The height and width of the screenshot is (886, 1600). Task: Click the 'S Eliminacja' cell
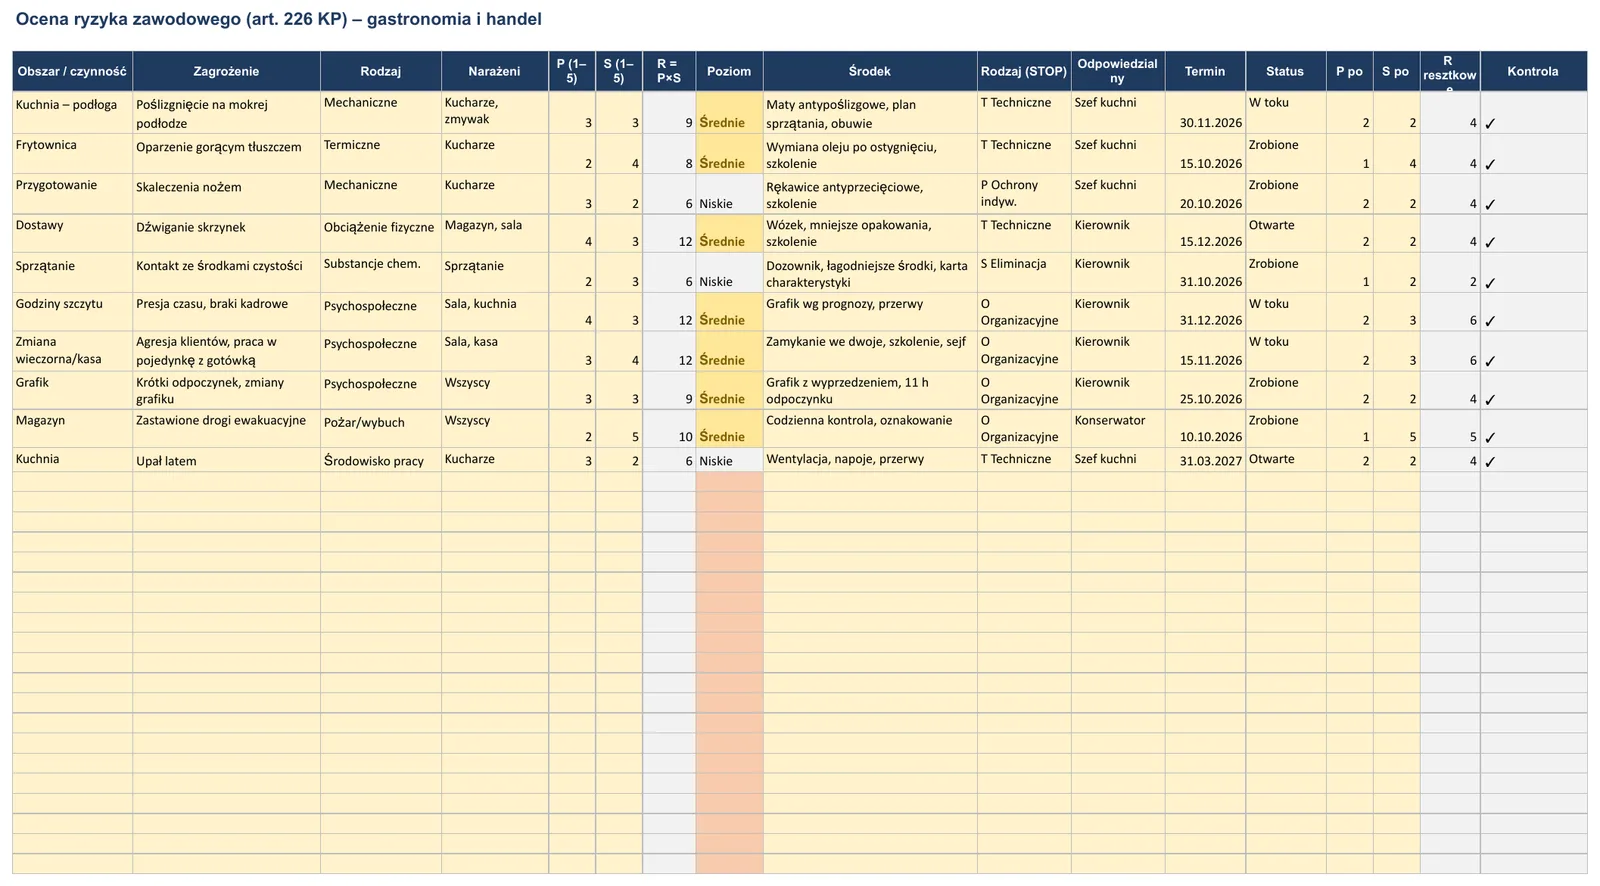tap(1024, 272)
